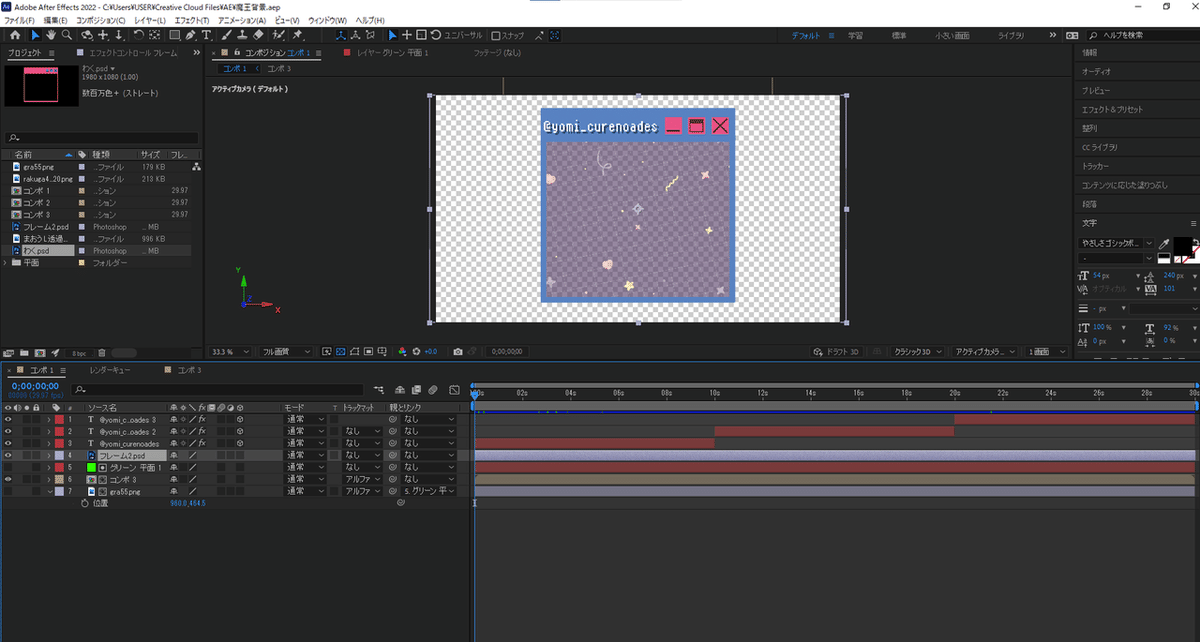Switch to the コンポ 3 timeline tab
The height and width of the screenshot is (642, 1200).
tap(190, 370)
